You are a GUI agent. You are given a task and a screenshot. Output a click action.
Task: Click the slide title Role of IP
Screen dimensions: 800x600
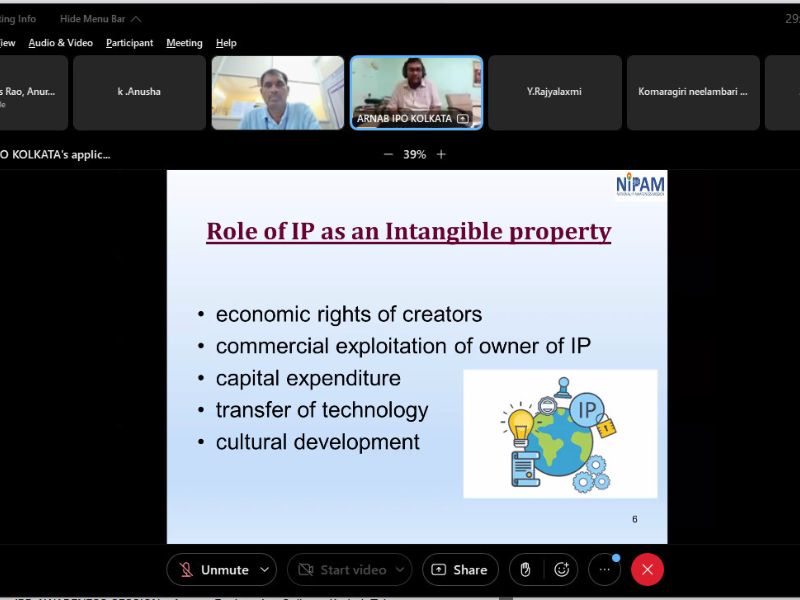click(409, 231)
